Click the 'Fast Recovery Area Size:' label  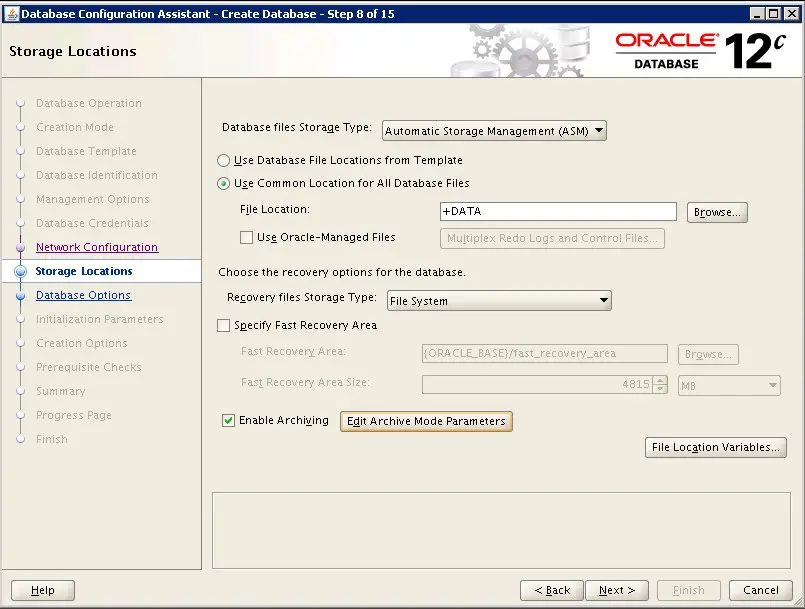coord(305,383)
